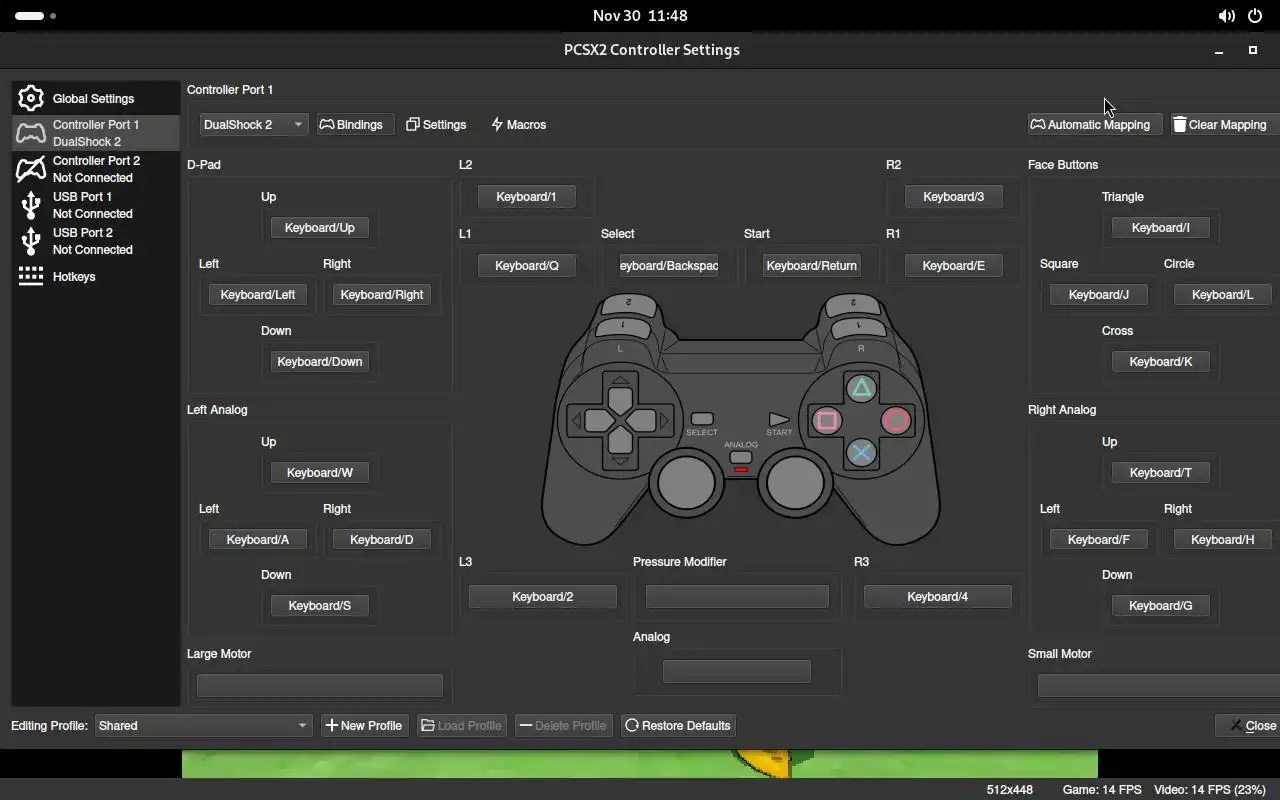Rebind Left Analog Left Keyboard/A
Image resolution: width=1280 pixels, height=800 pixels.
pyautogui.click(x=258, y=540)
